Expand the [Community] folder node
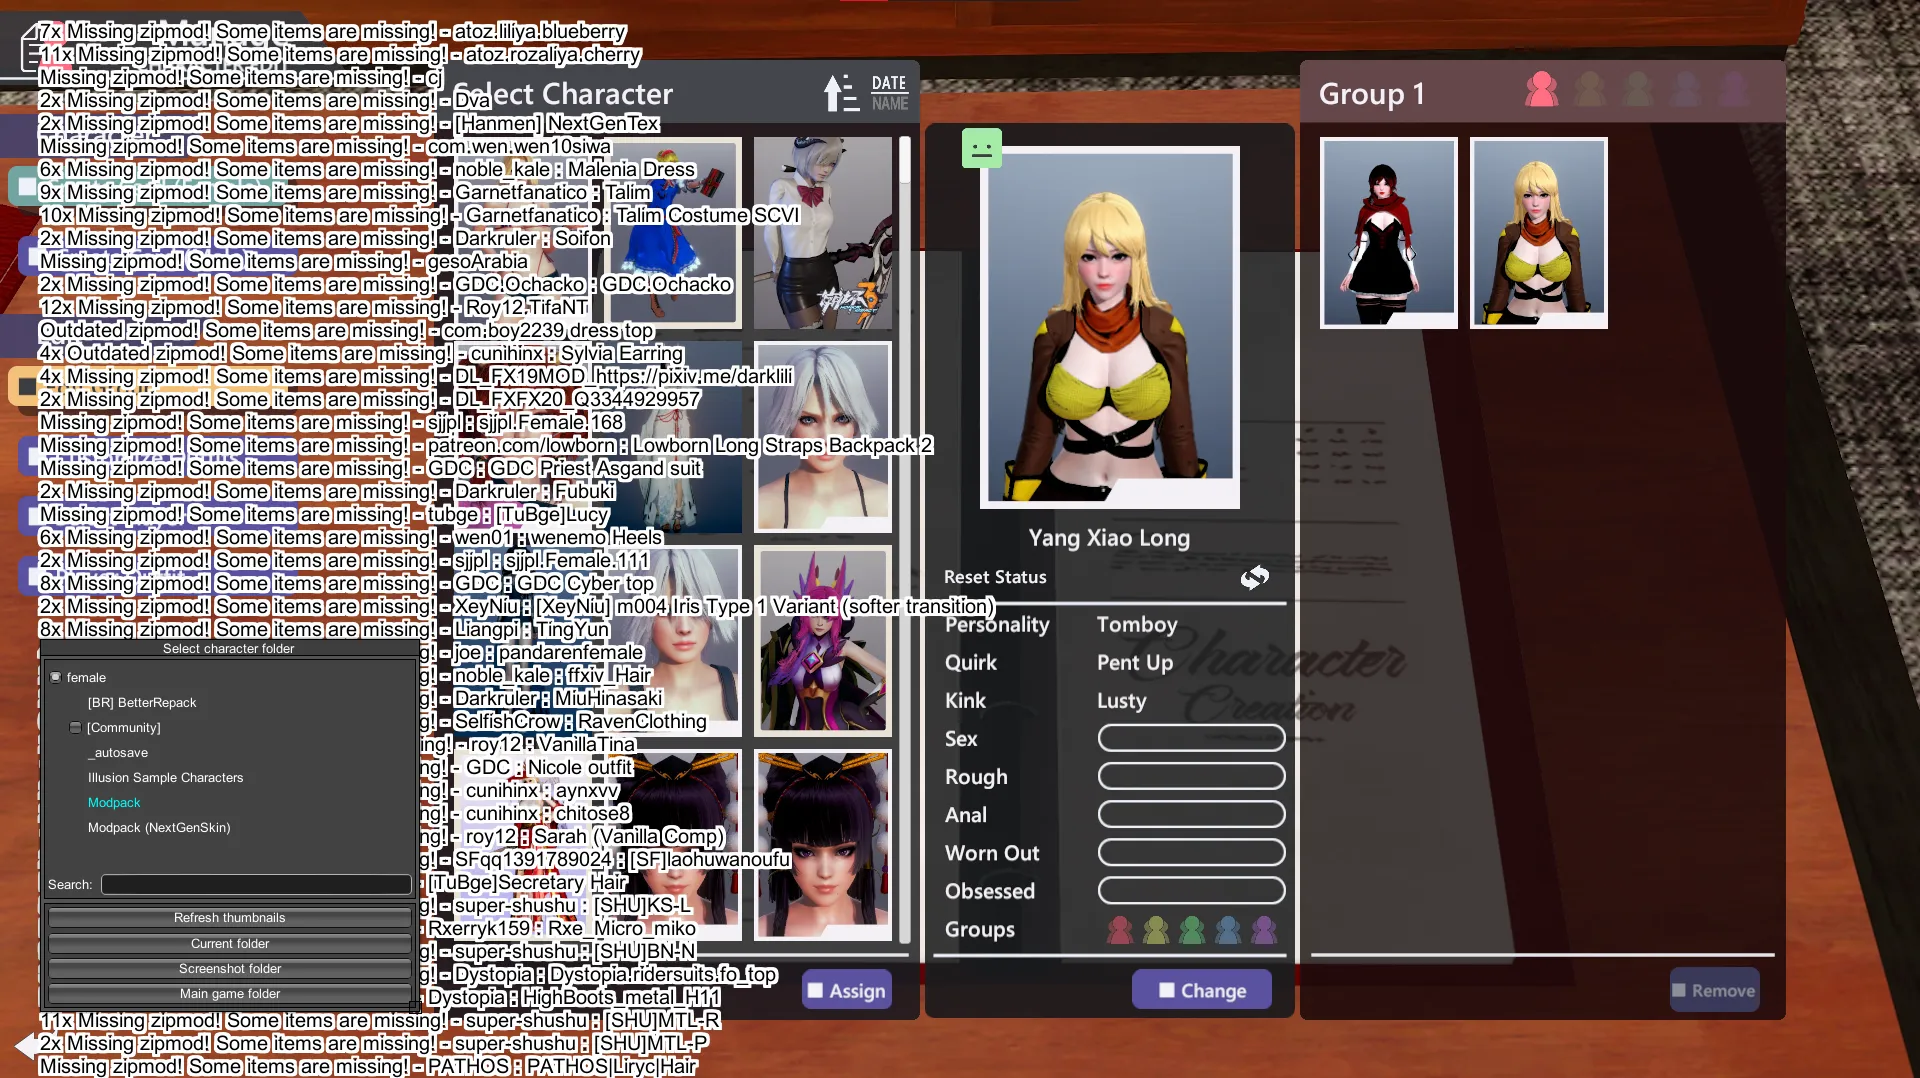 [x=75, y=727]
